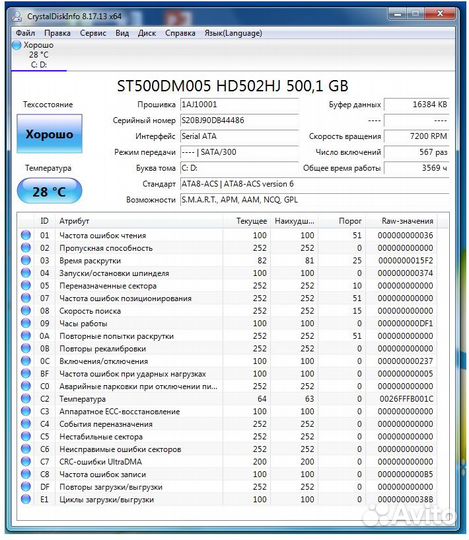Image resolution: width=469 pixels, height=540 pixels.
Task: Click status orb for row C4 События переназначения
Action: [26, 424]
